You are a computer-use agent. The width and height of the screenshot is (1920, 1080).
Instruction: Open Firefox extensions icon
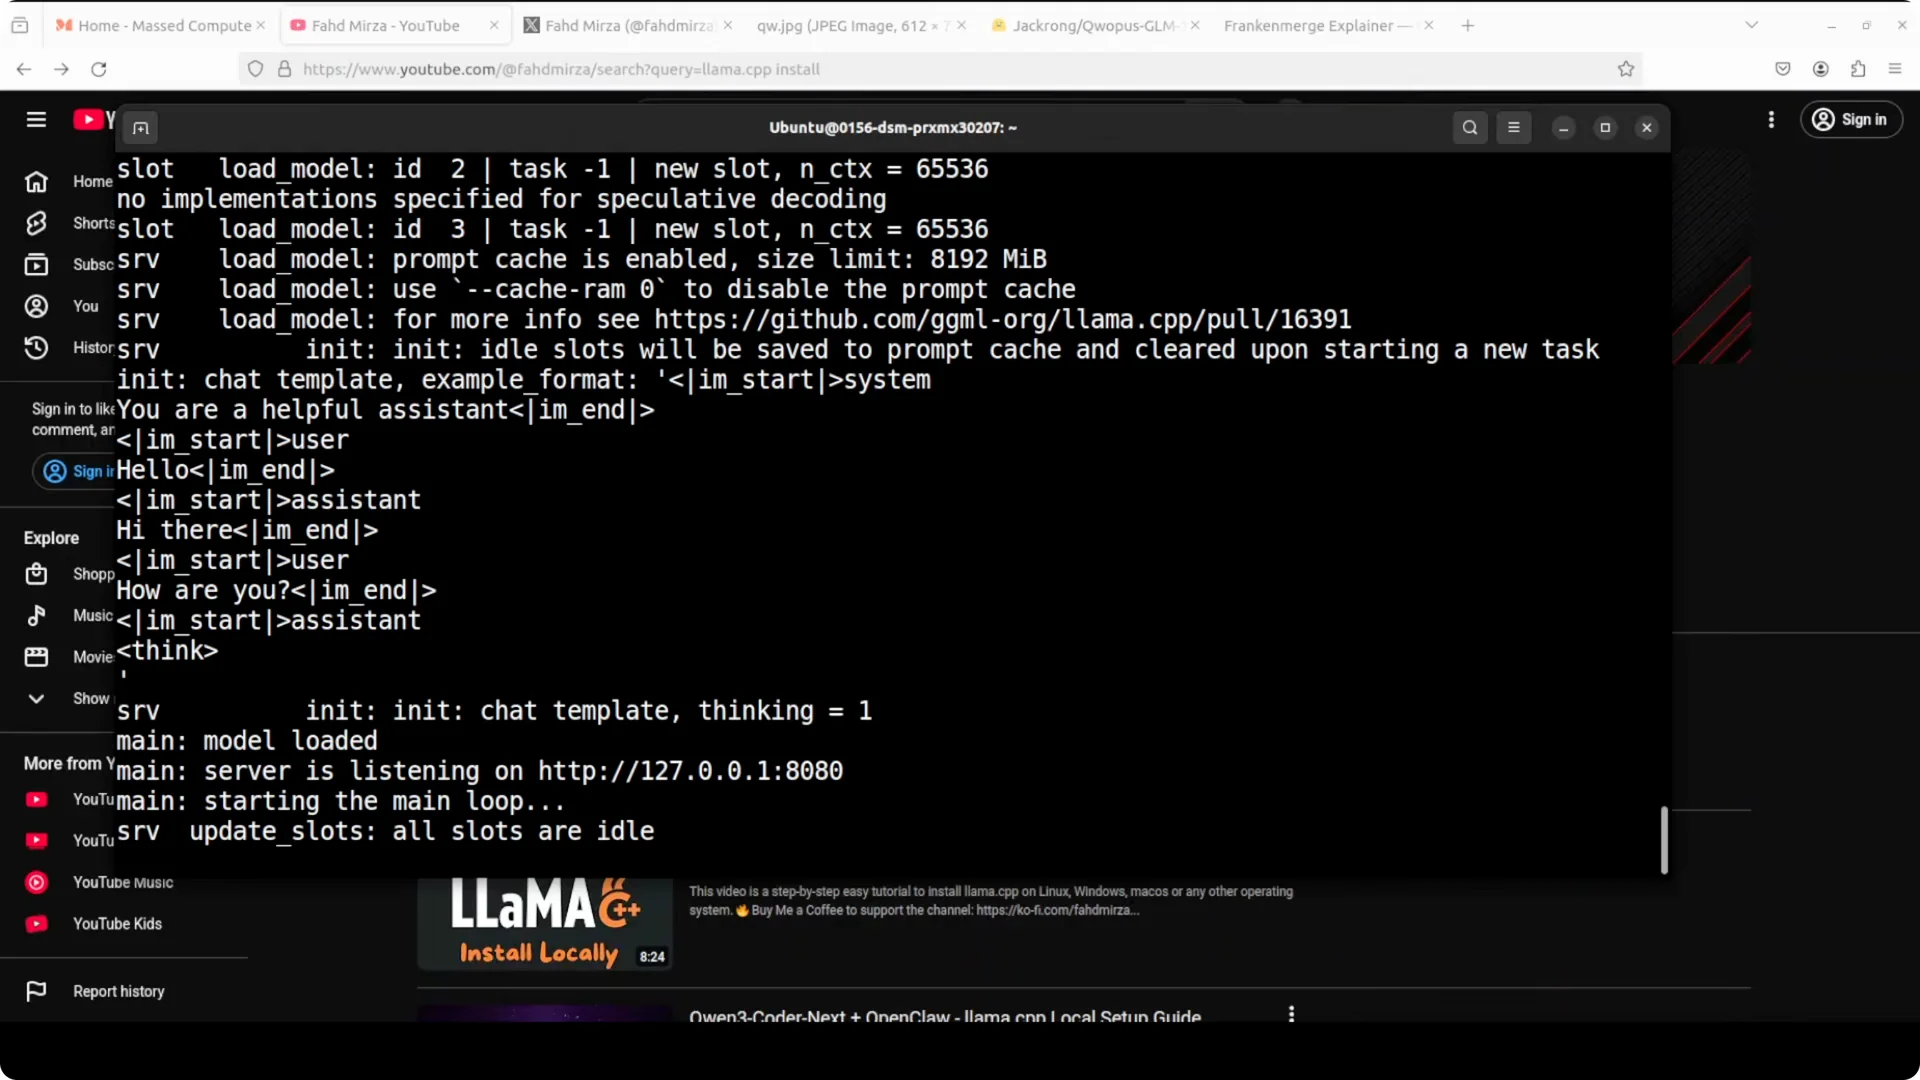click(1857, 69)
